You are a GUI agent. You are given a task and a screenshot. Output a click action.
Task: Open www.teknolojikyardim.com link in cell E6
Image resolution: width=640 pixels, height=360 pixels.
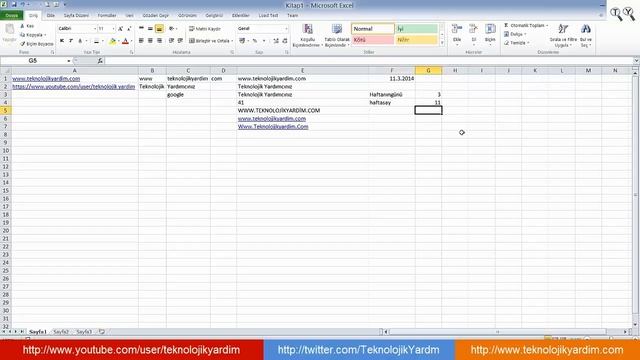click(x=272, y=118)
